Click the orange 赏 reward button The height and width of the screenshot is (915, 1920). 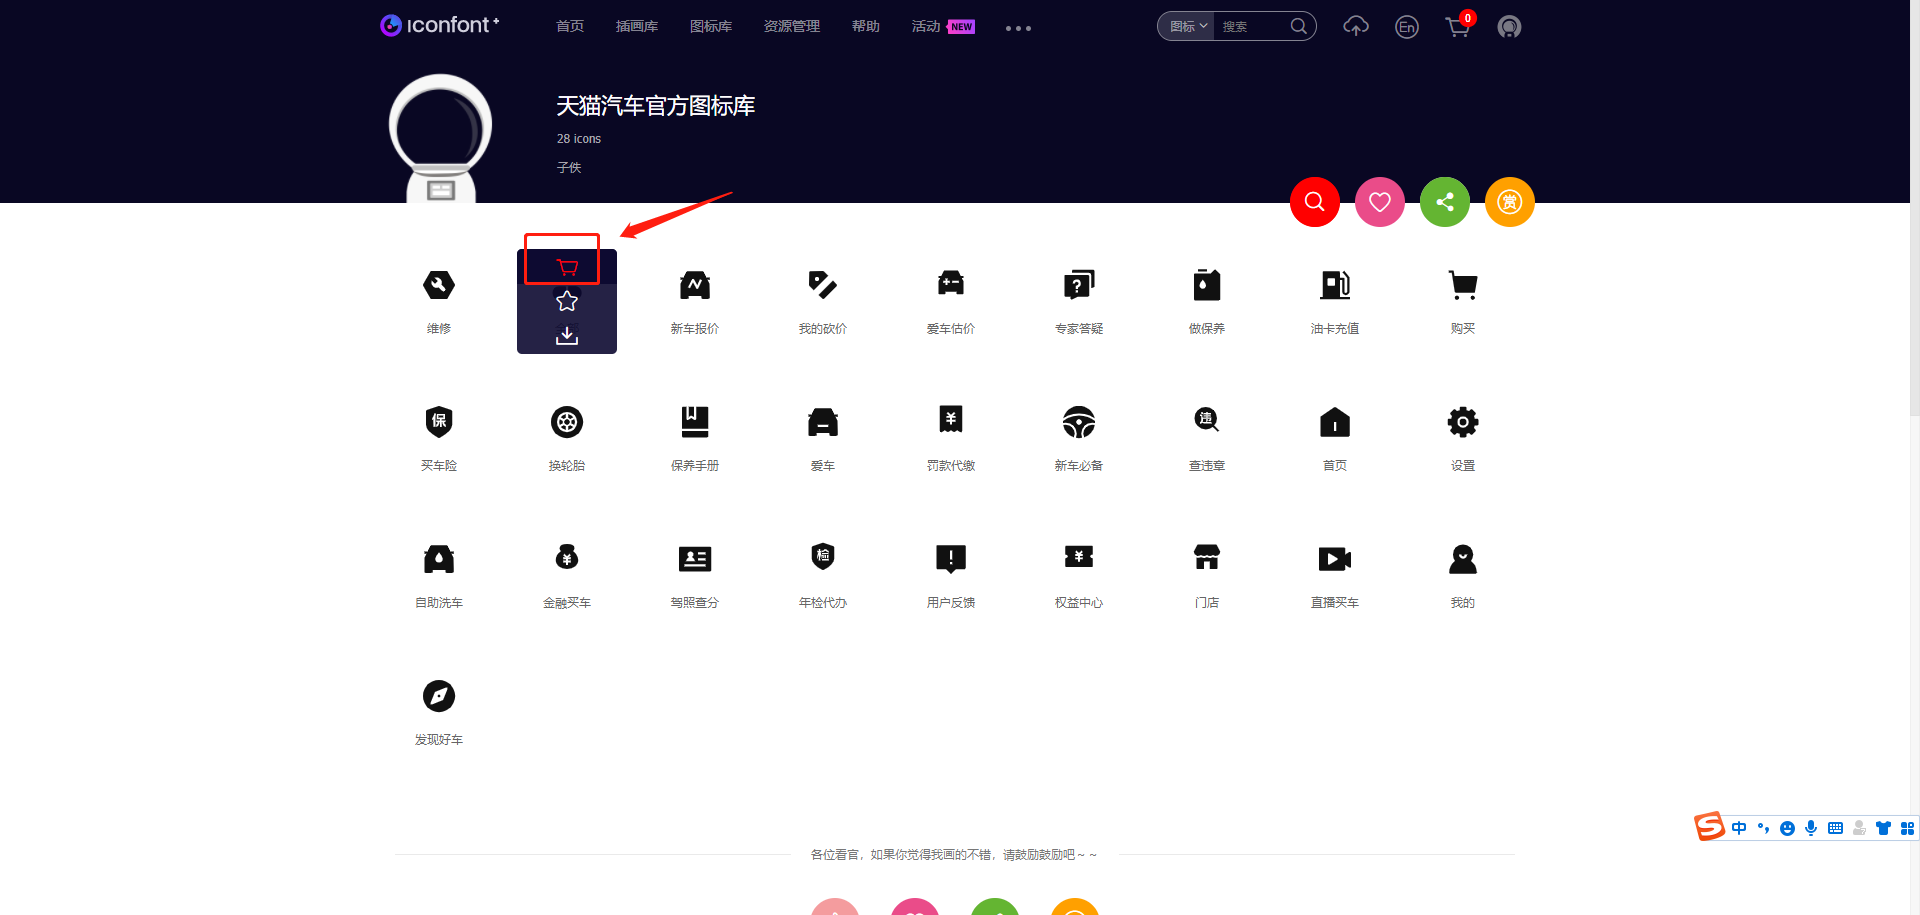click(1510, 202)
